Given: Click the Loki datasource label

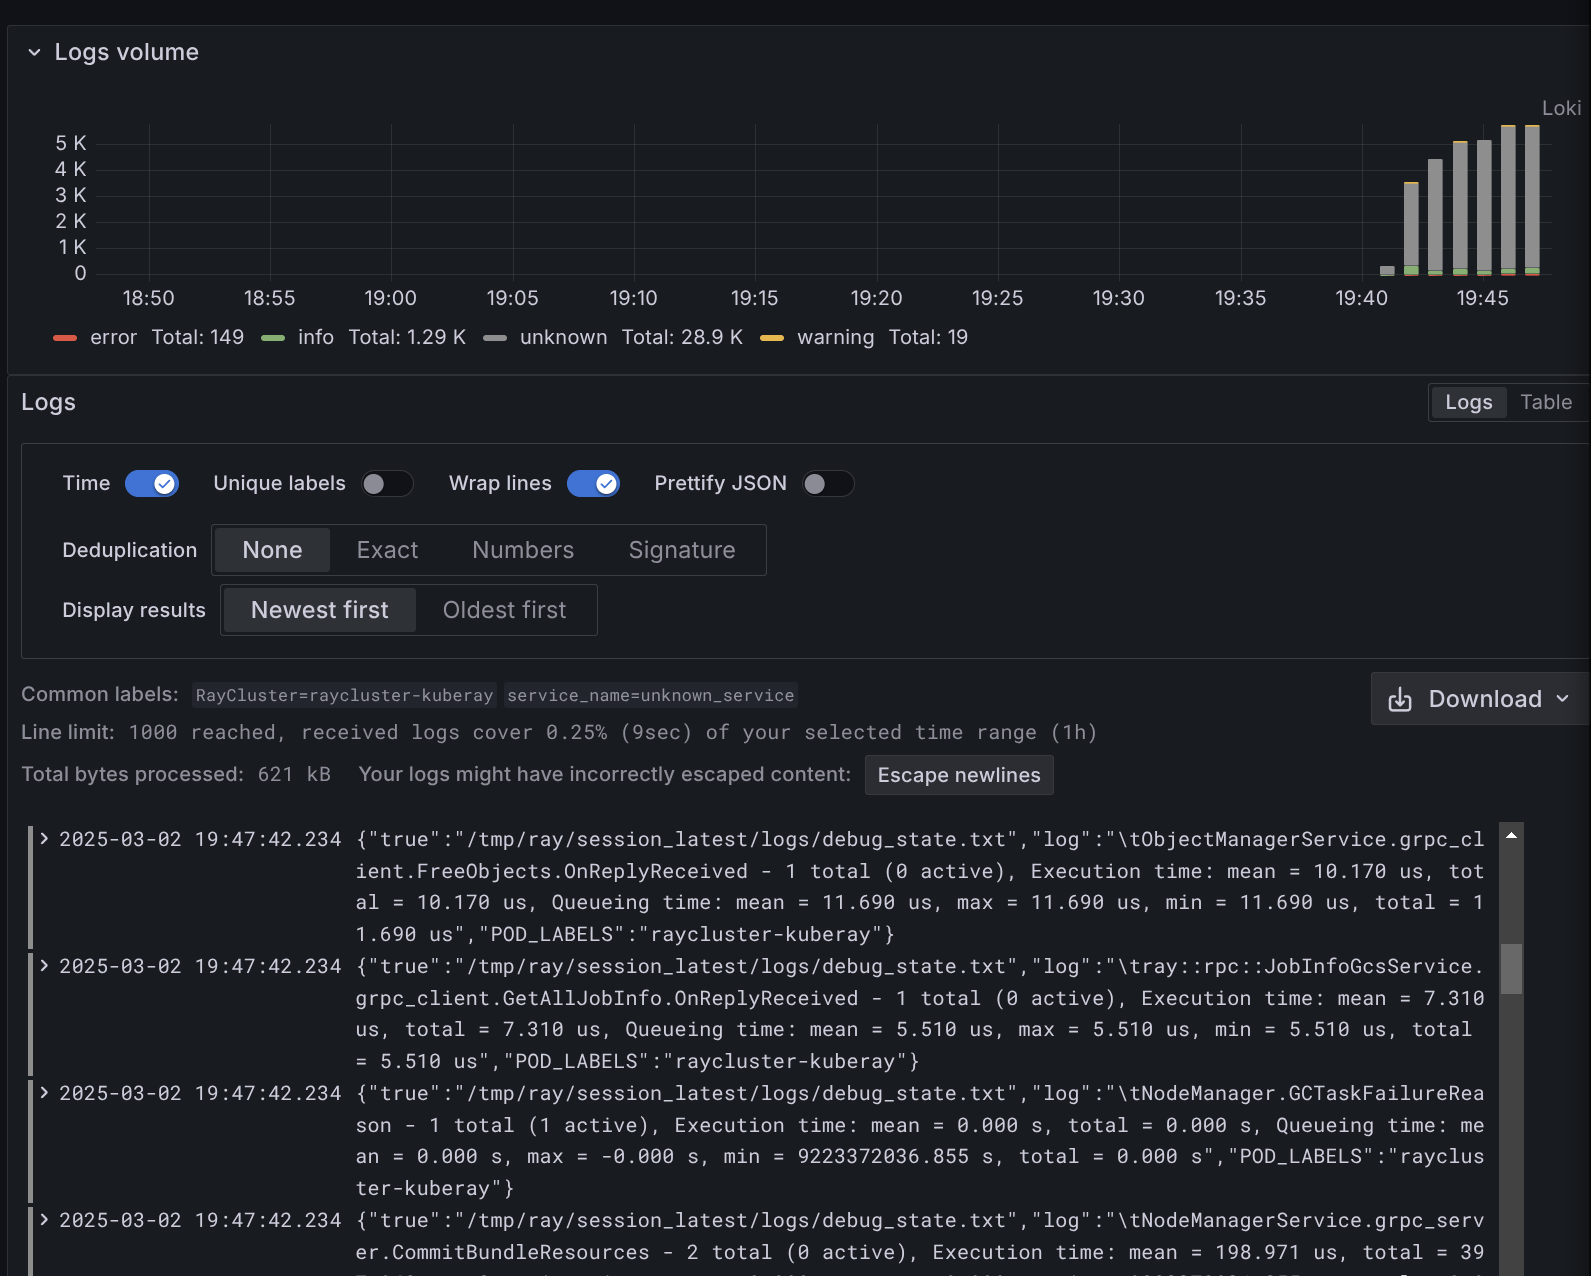Looking at the screenshot, I should pos(1561,108).
